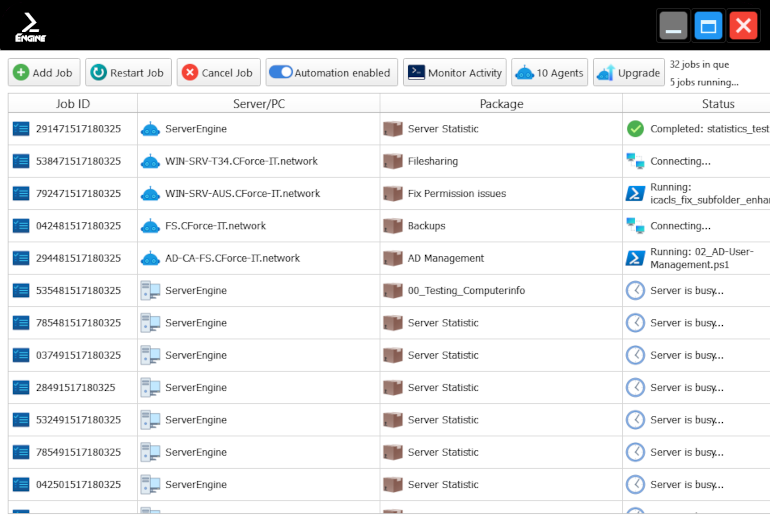Cancel the selected job with Cancel Job

pyautogui.click(x=218, y=73)
